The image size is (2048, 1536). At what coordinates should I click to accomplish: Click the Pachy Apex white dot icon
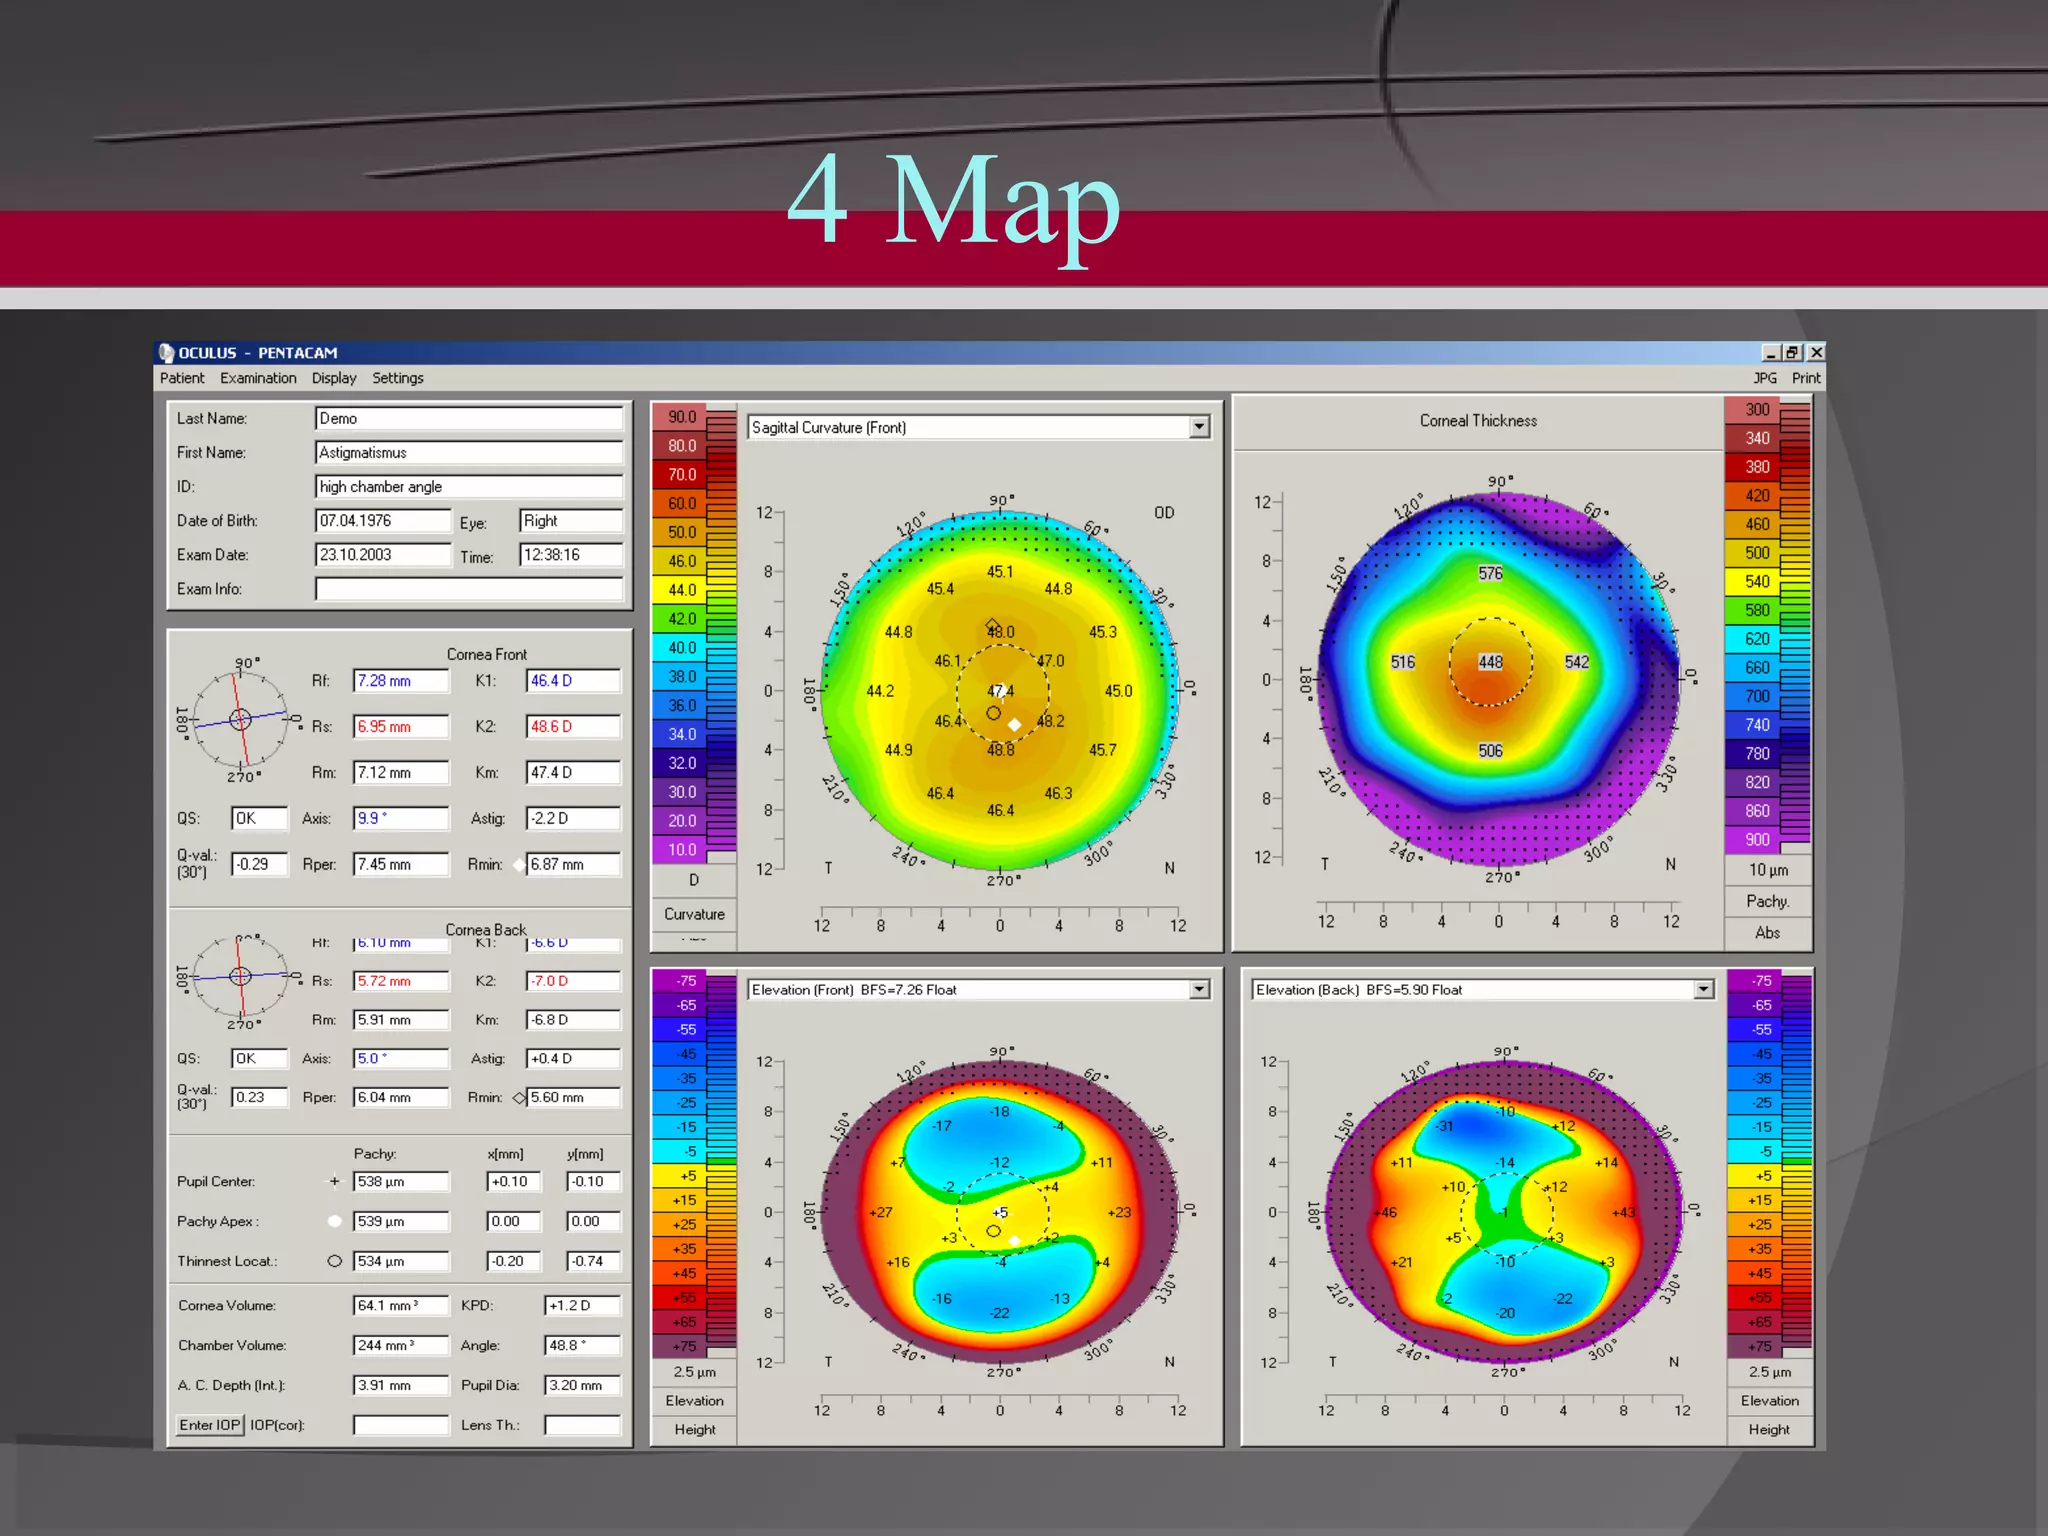pos(335,1221)
